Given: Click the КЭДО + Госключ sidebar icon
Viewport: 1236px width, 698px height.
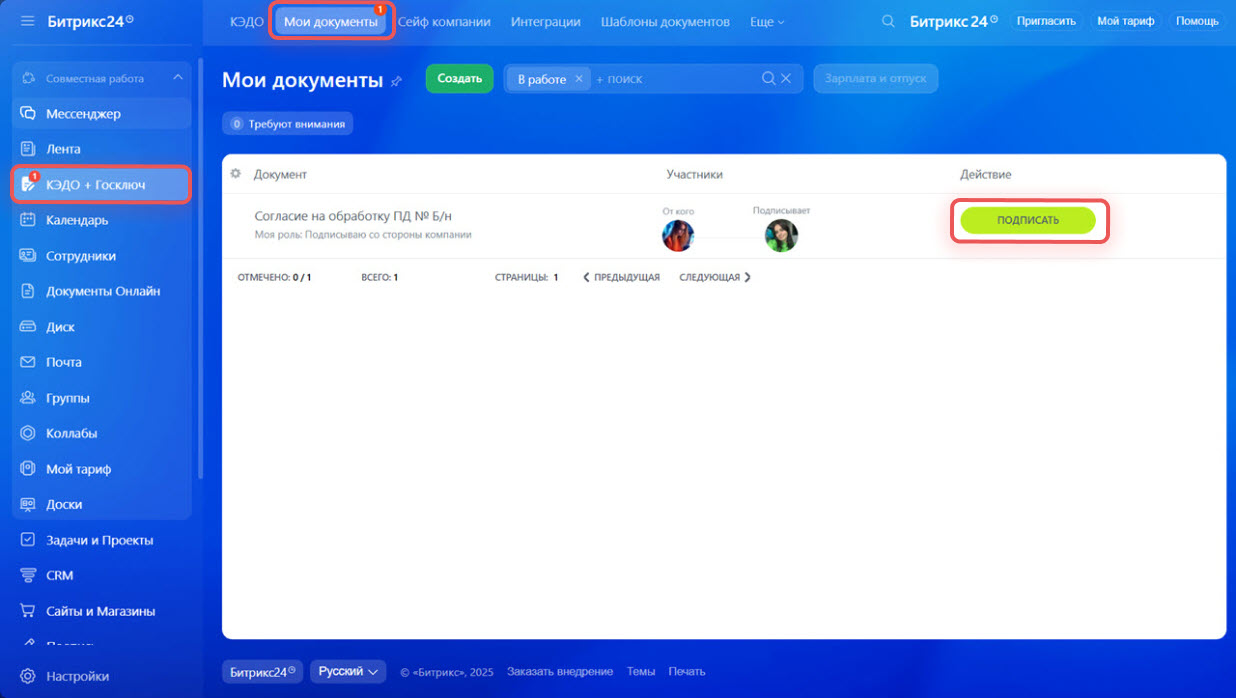Looking at the screenshot, I should click(x=28, y=185).
